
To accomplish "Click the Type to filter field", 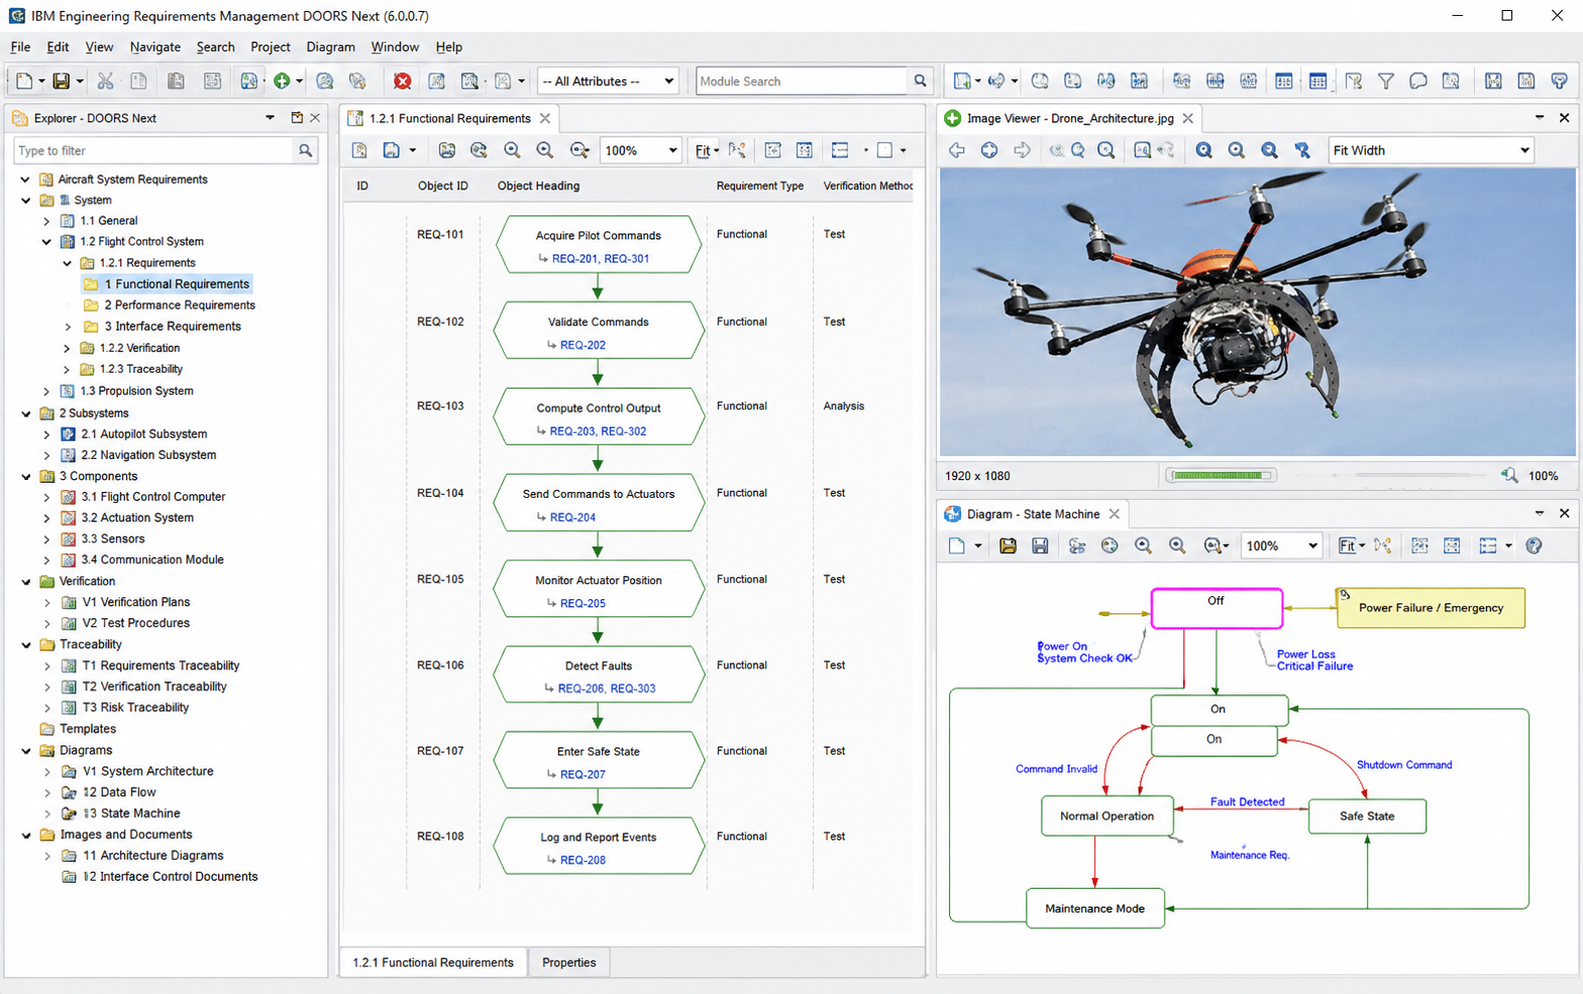I will tap(155, 151).
